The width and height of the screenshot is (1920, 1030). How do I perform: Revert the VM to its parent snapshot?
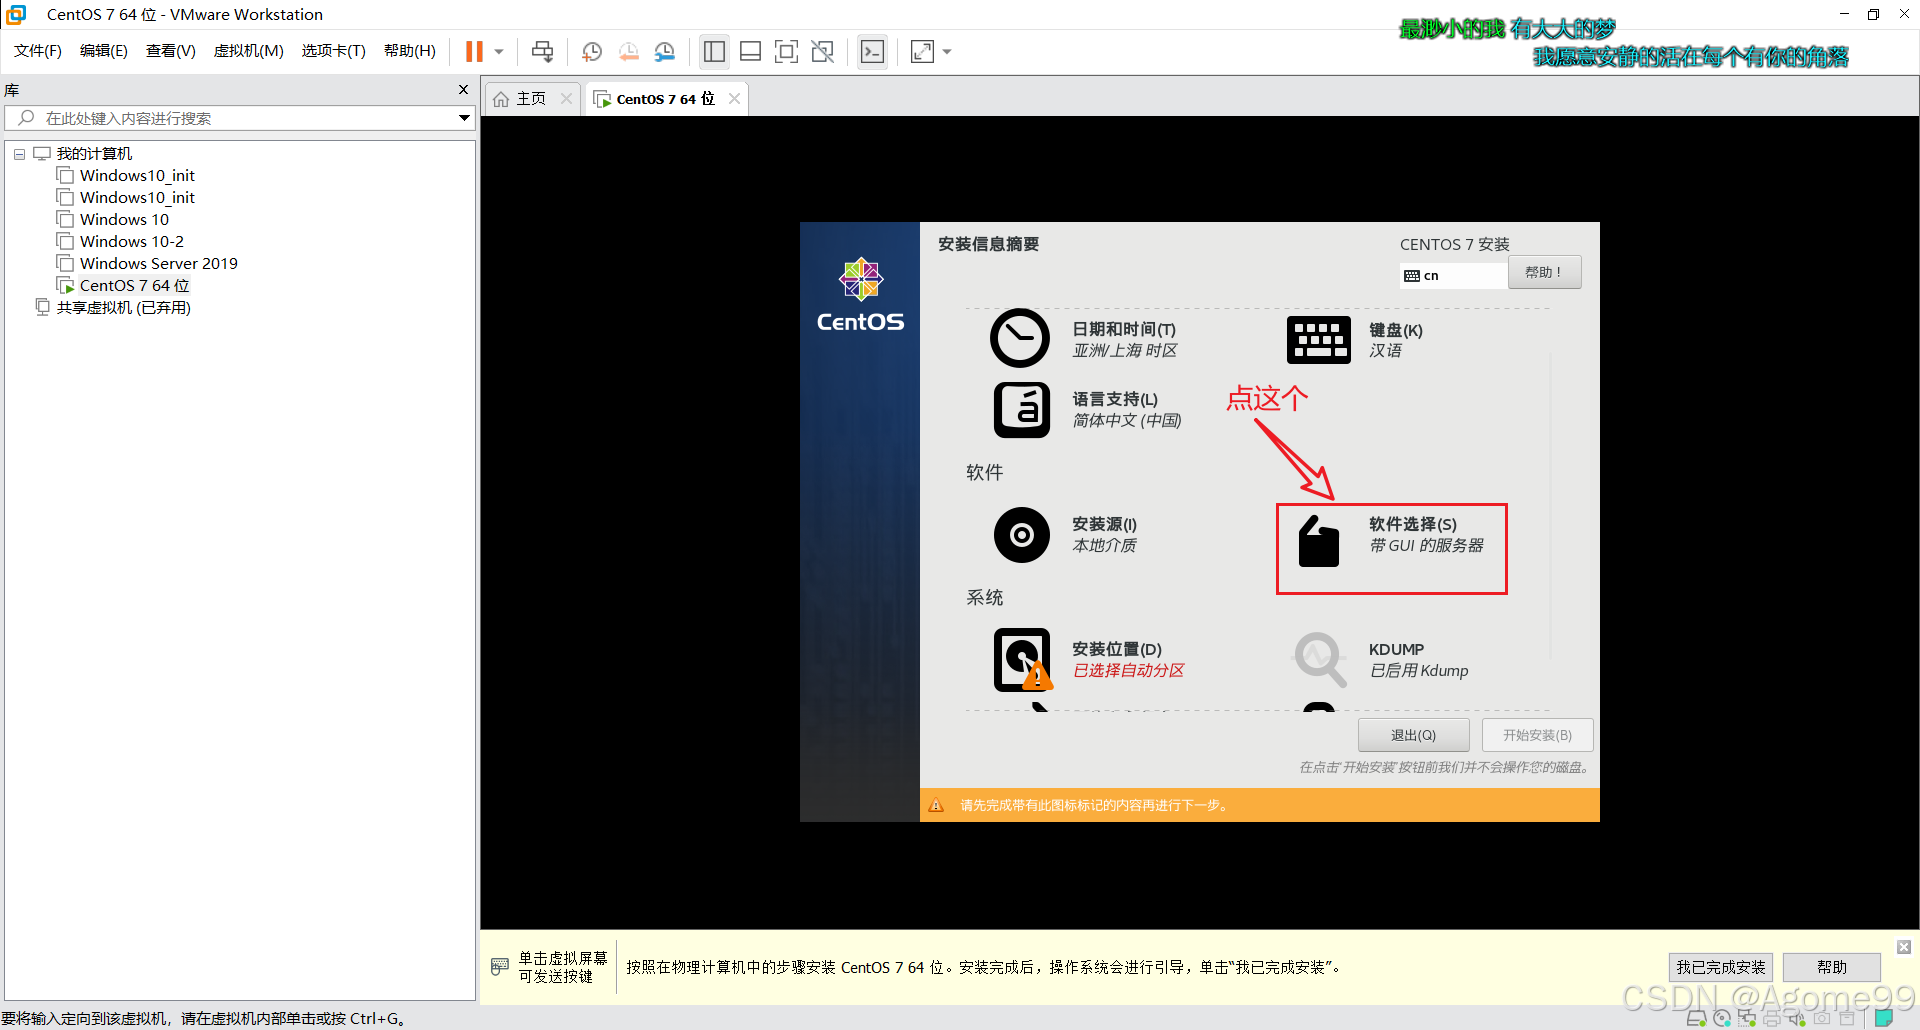click(629, 51)
